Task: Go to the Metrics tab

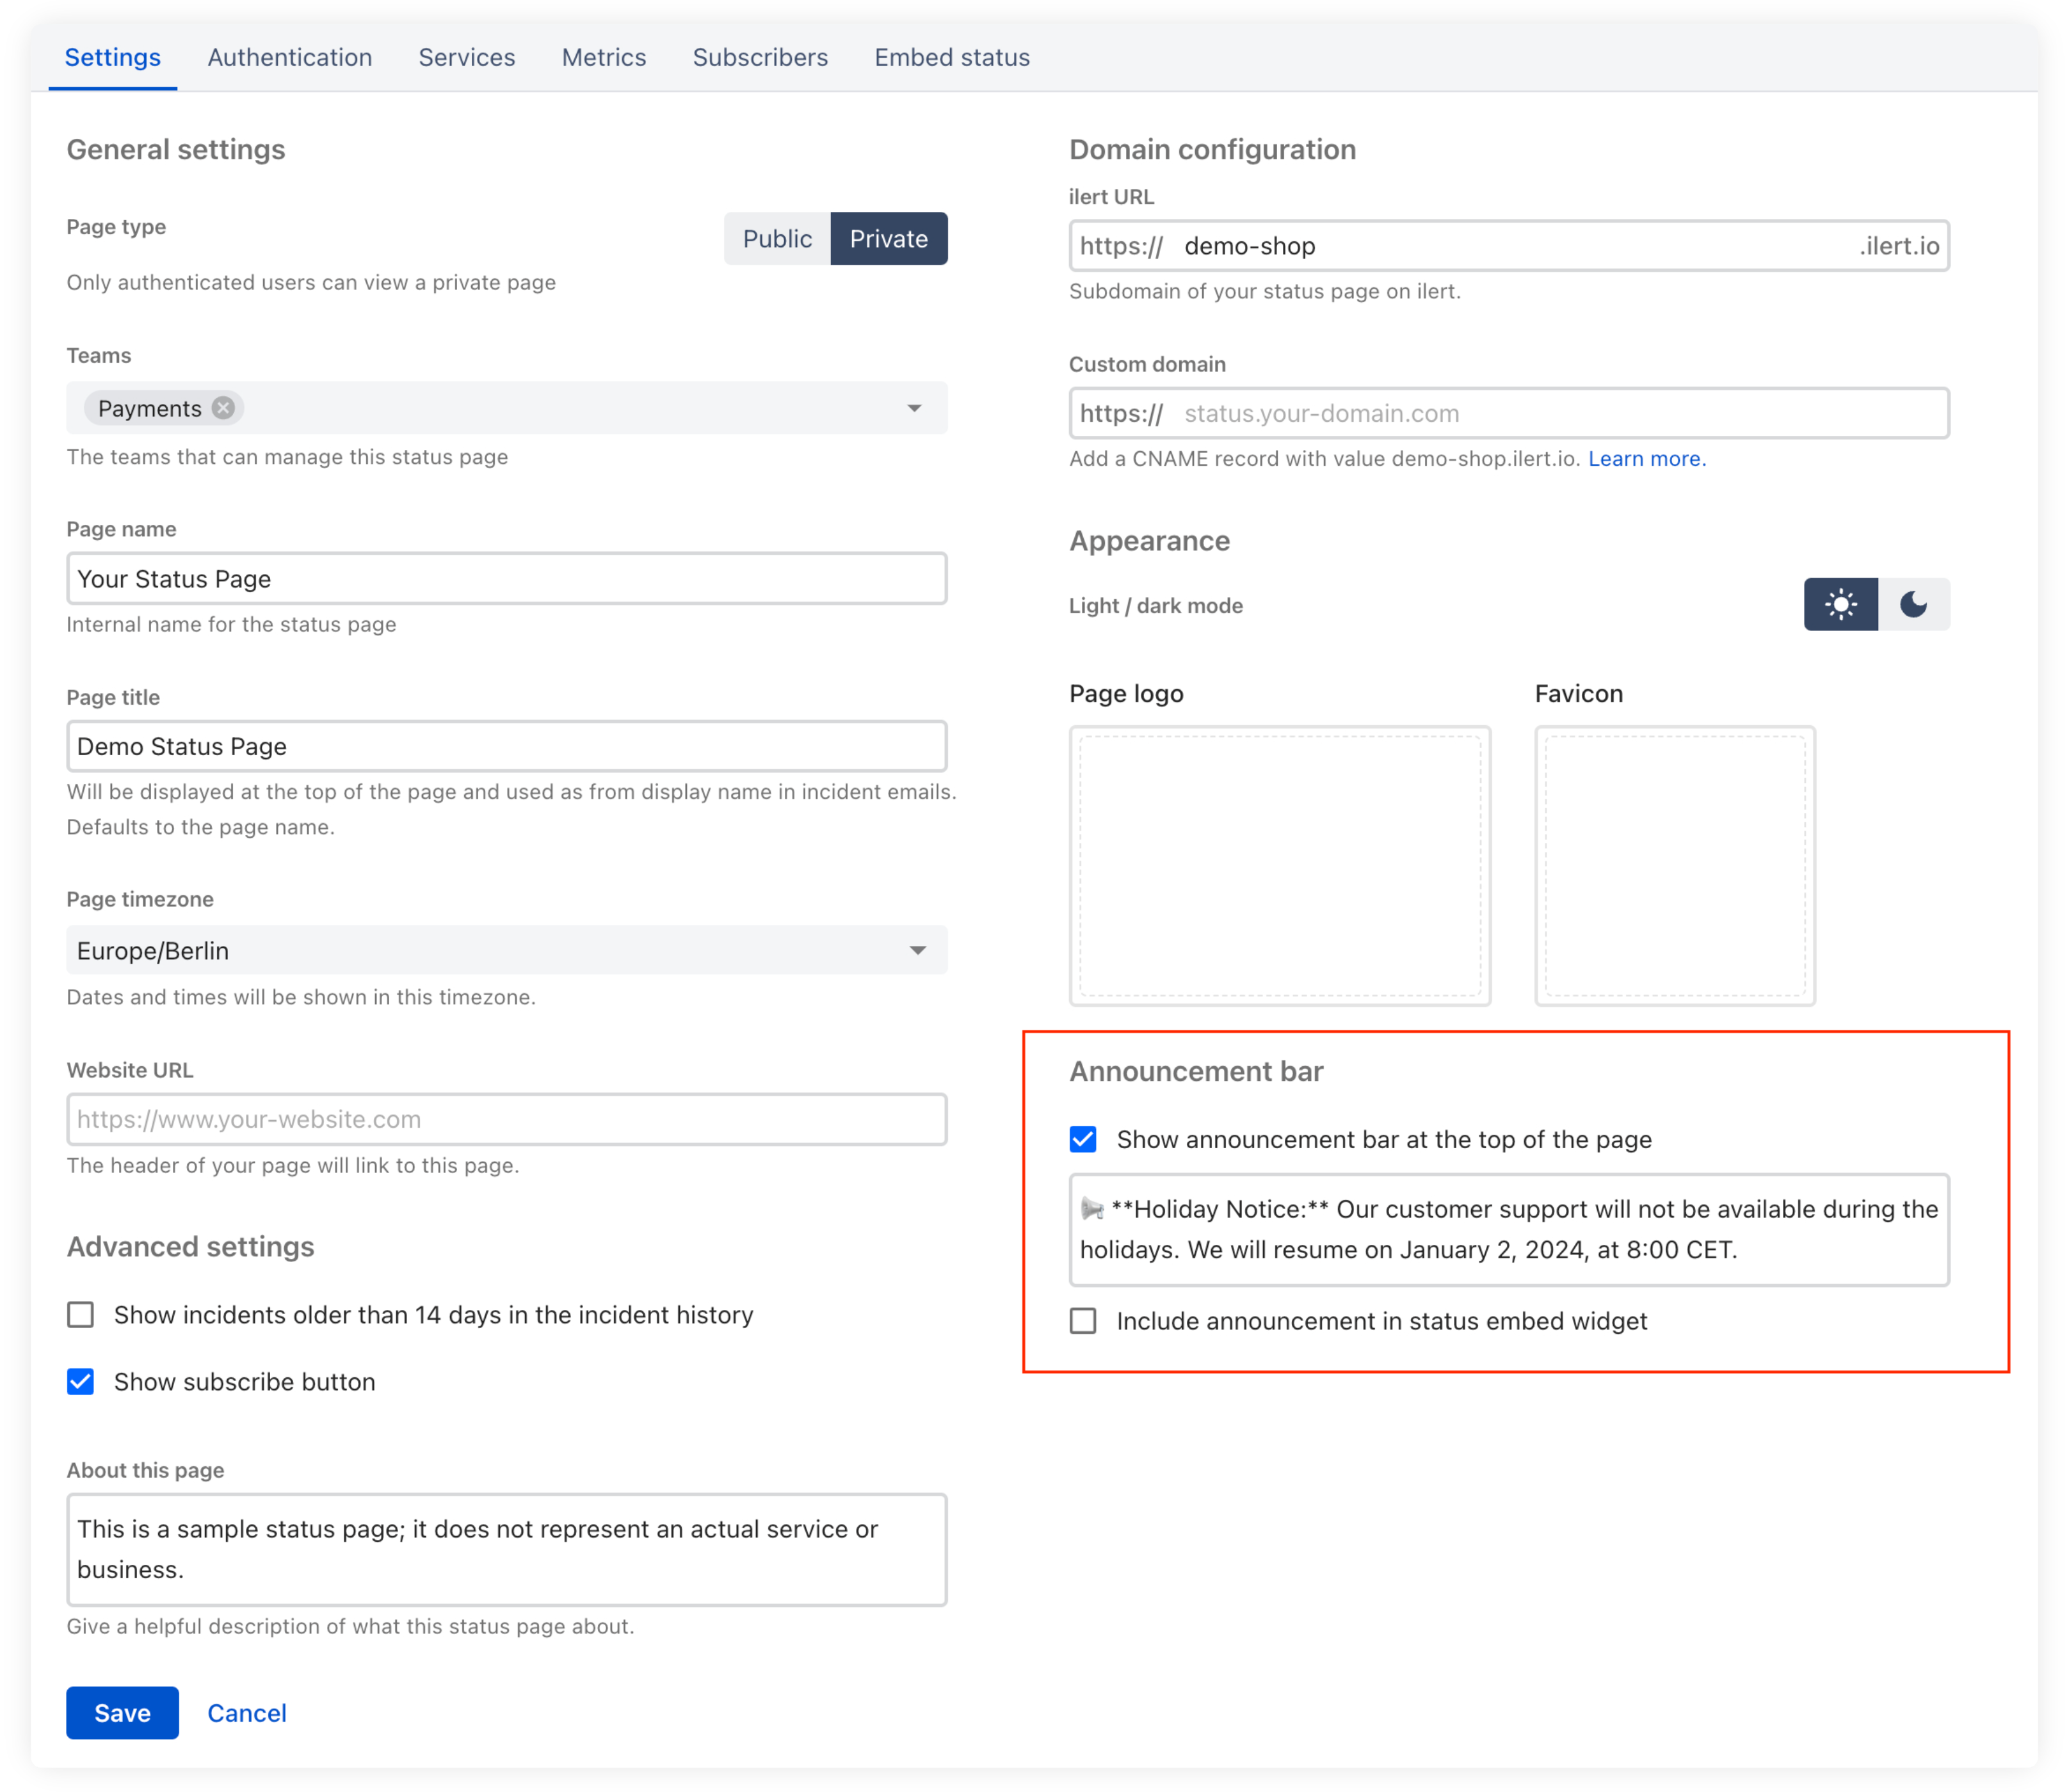Action: coord(604,58)
